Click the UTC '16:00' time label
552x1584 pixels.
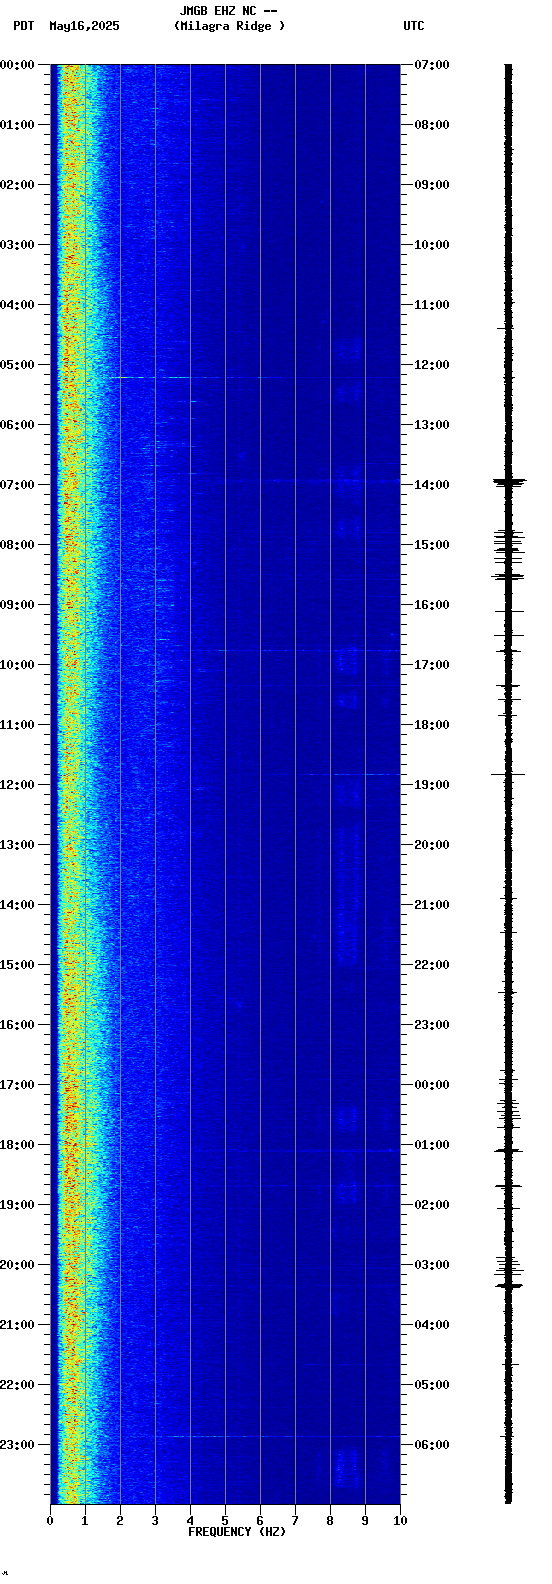[432, 605]
